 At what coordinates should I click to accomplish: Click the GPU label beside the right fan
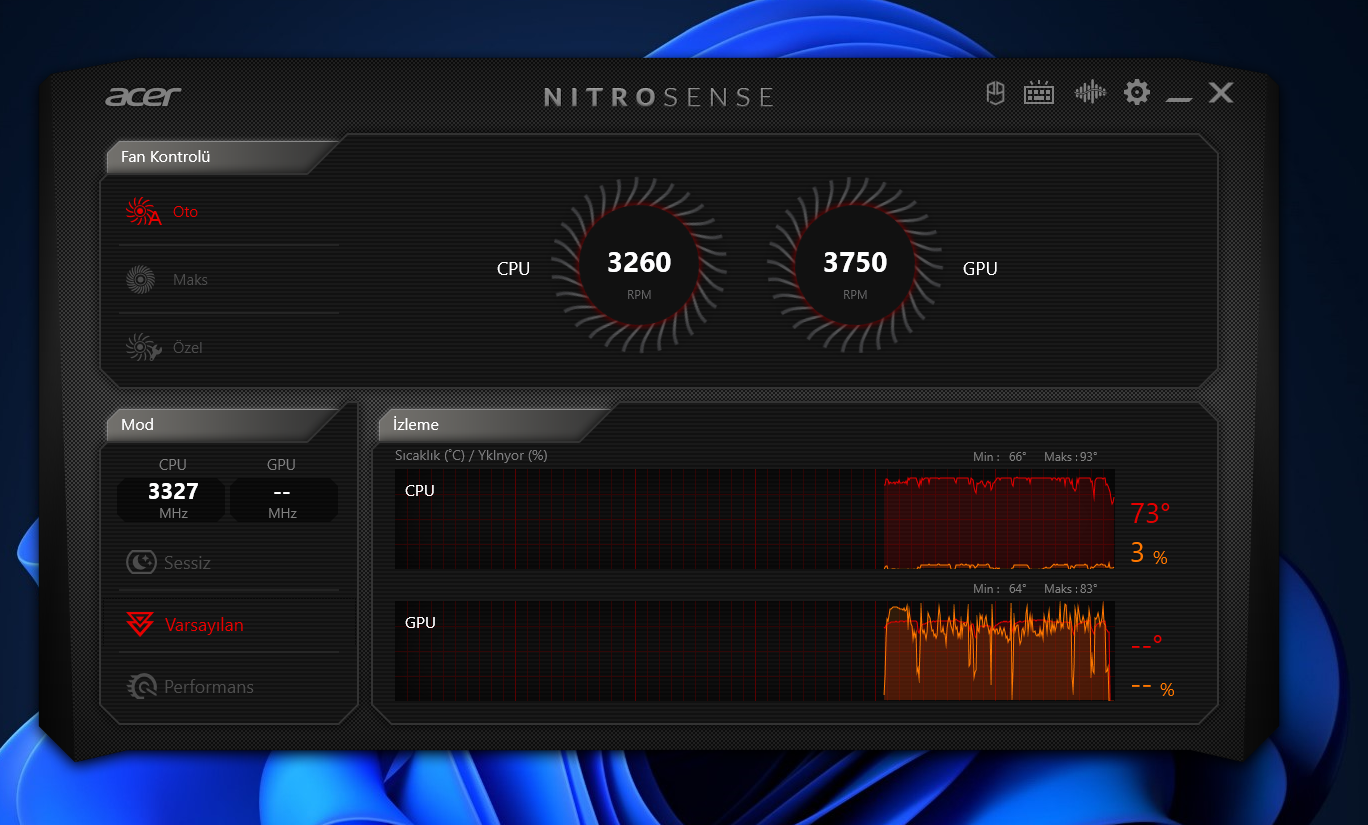coord(980,269)
